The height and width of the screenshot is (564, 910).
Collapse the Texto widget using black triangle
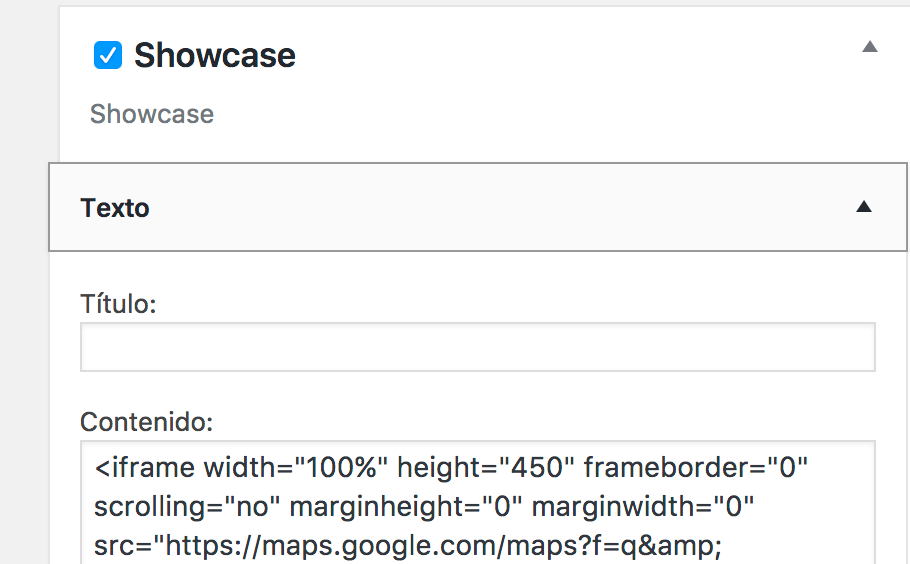864,207
